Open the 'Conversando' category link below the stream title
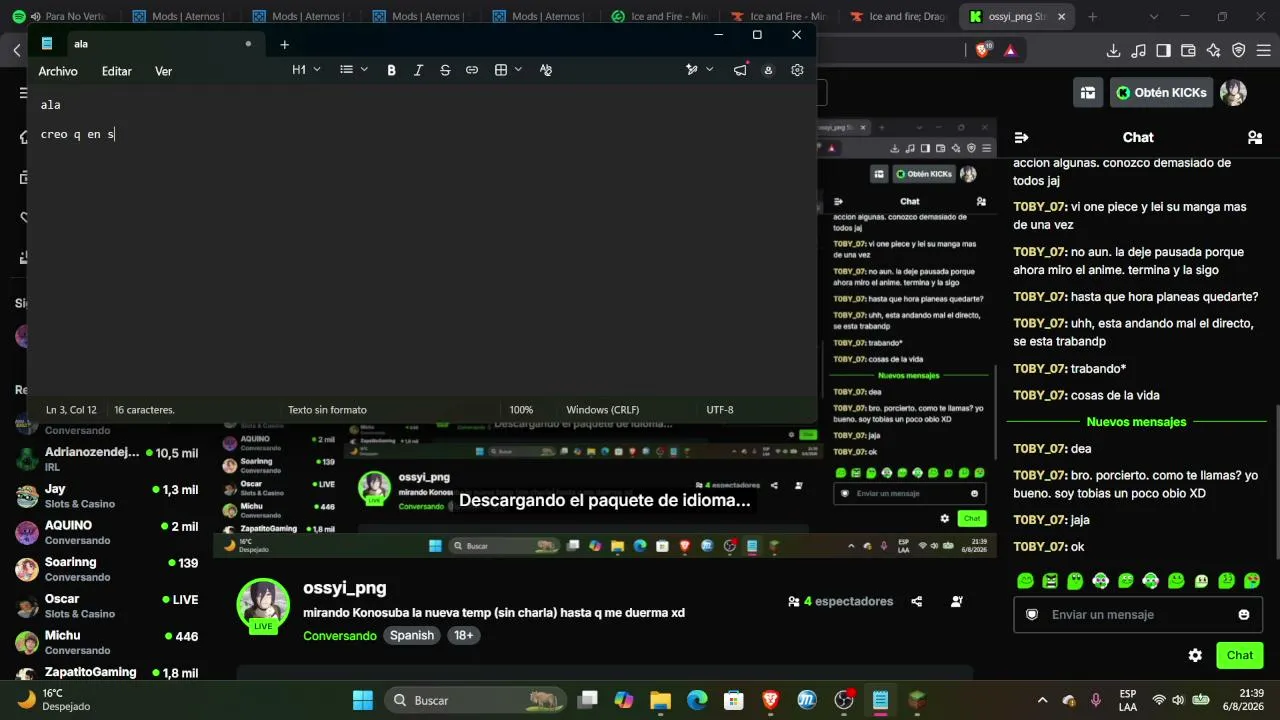The width and height of the screenshot is (1280, 720). click(340, 636)
